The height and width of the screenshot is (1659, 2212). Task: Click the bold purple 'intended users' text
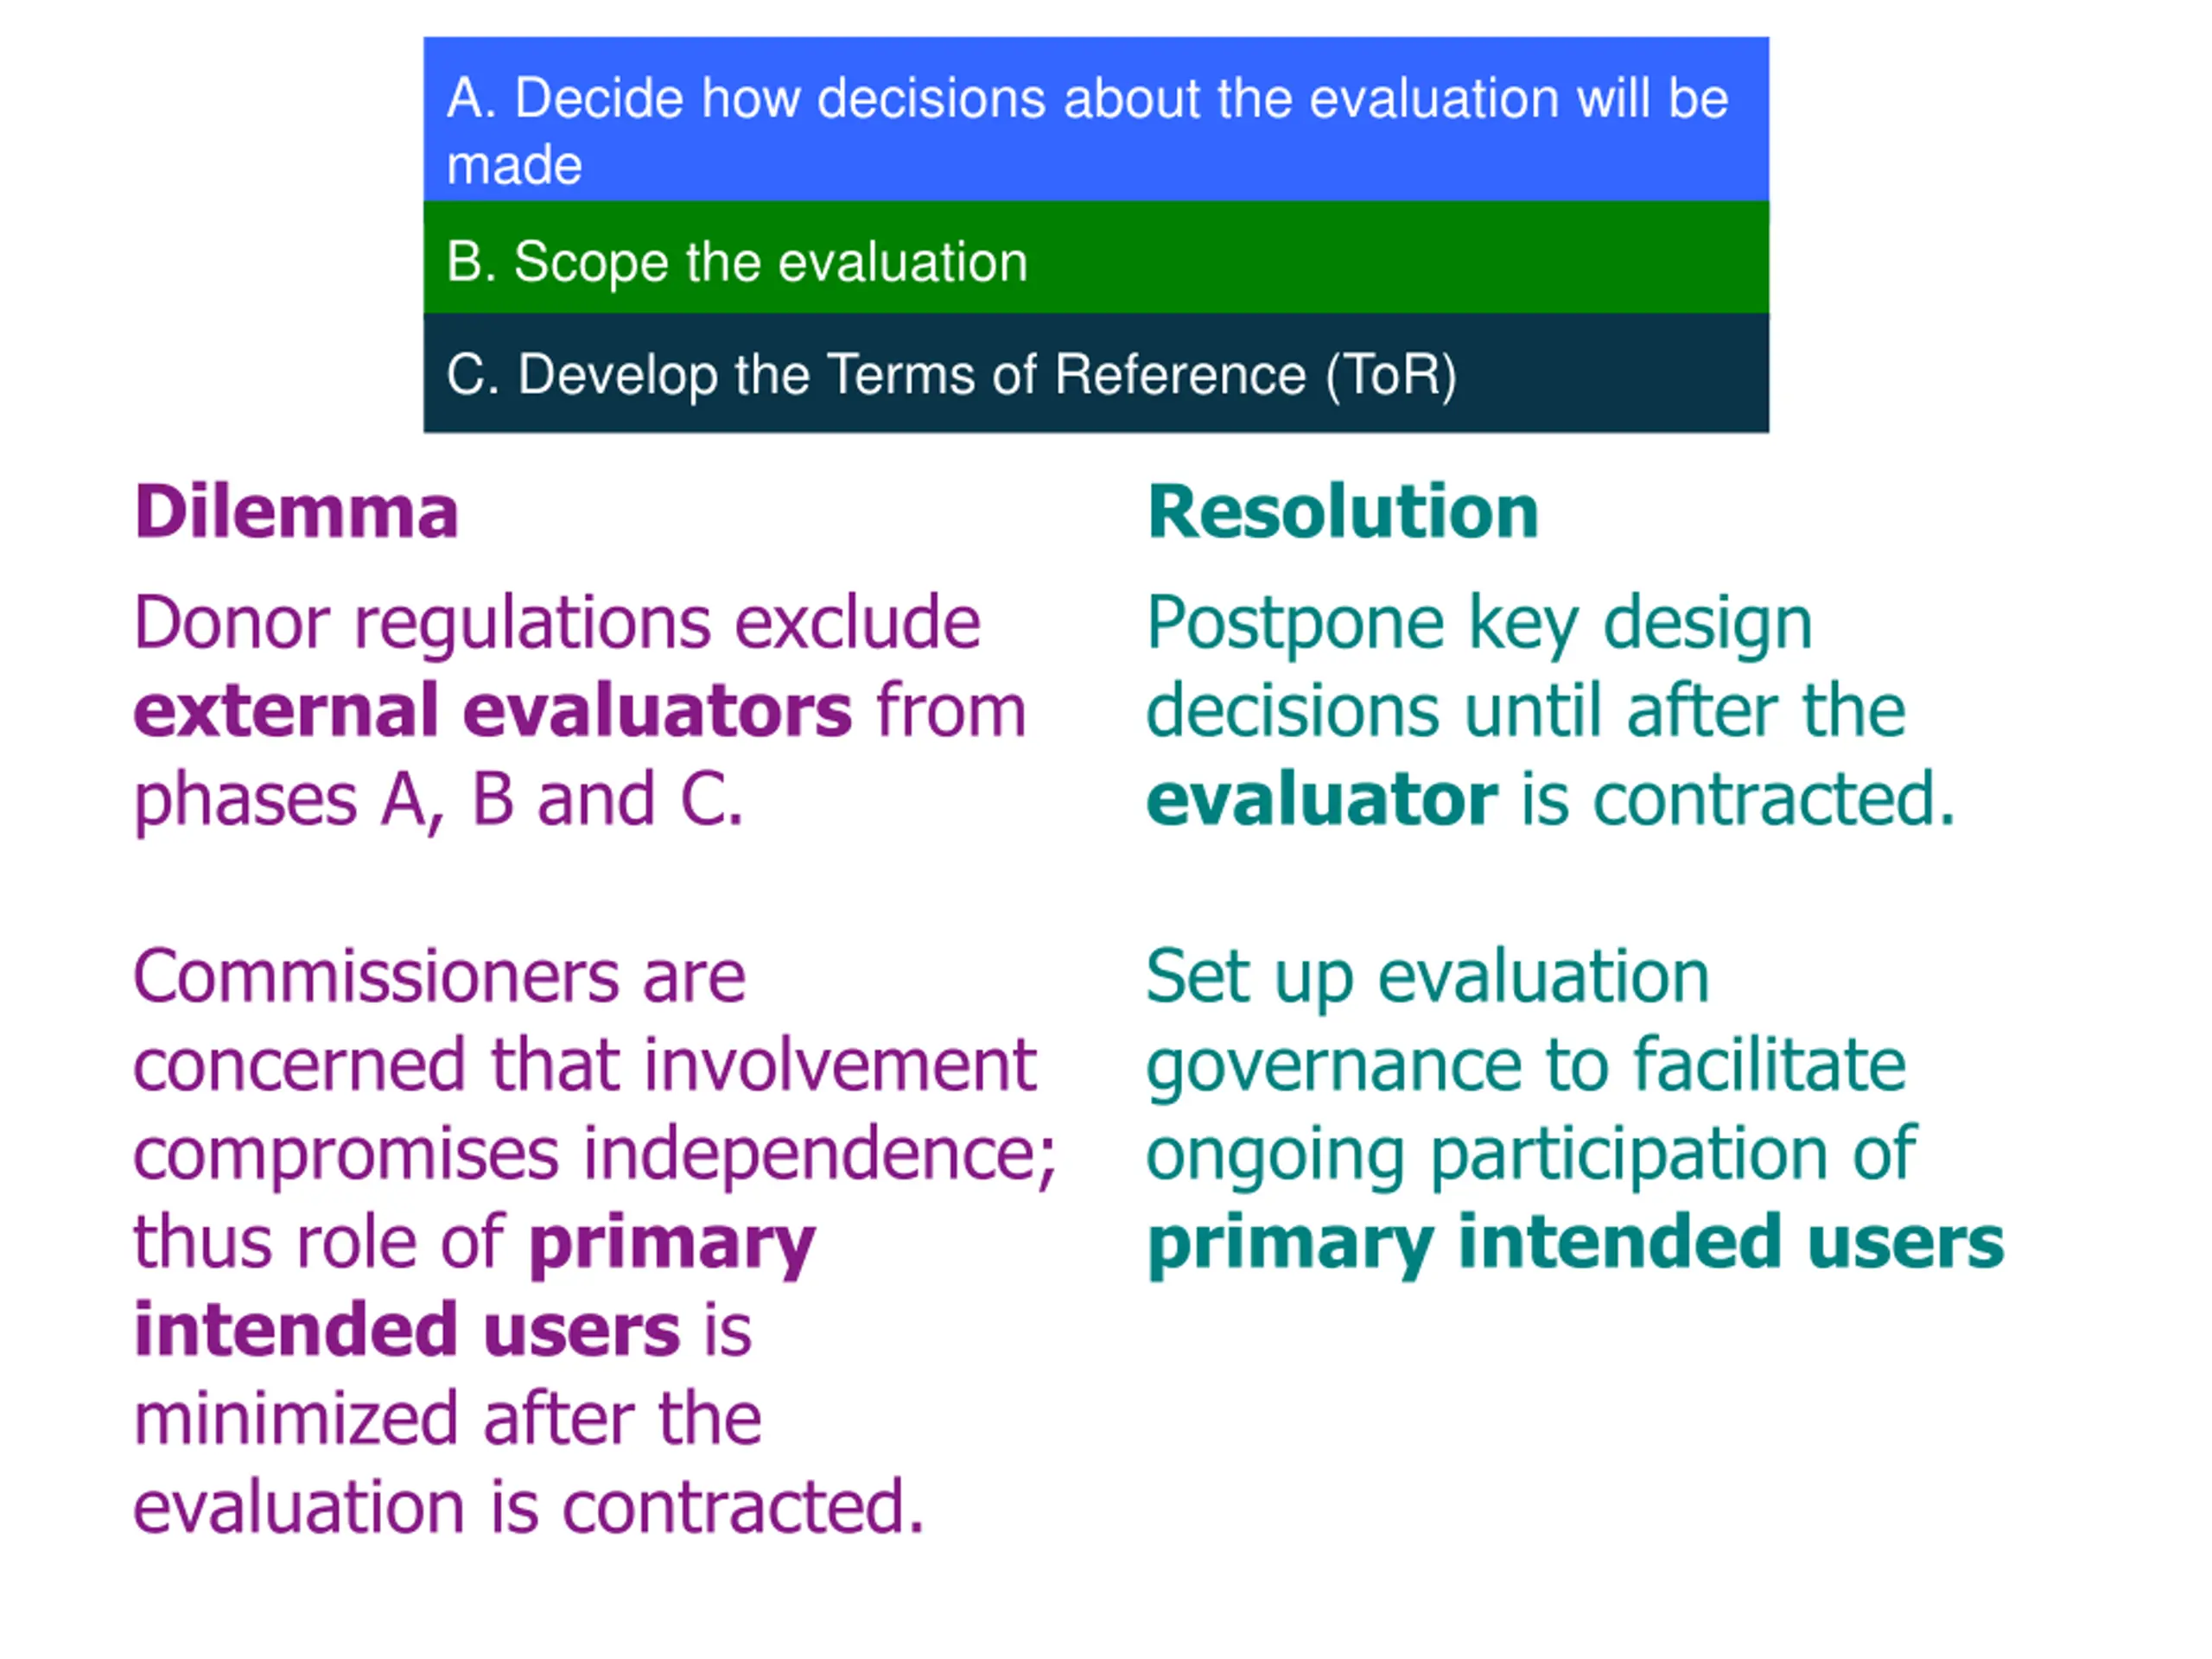[407, 1330]
